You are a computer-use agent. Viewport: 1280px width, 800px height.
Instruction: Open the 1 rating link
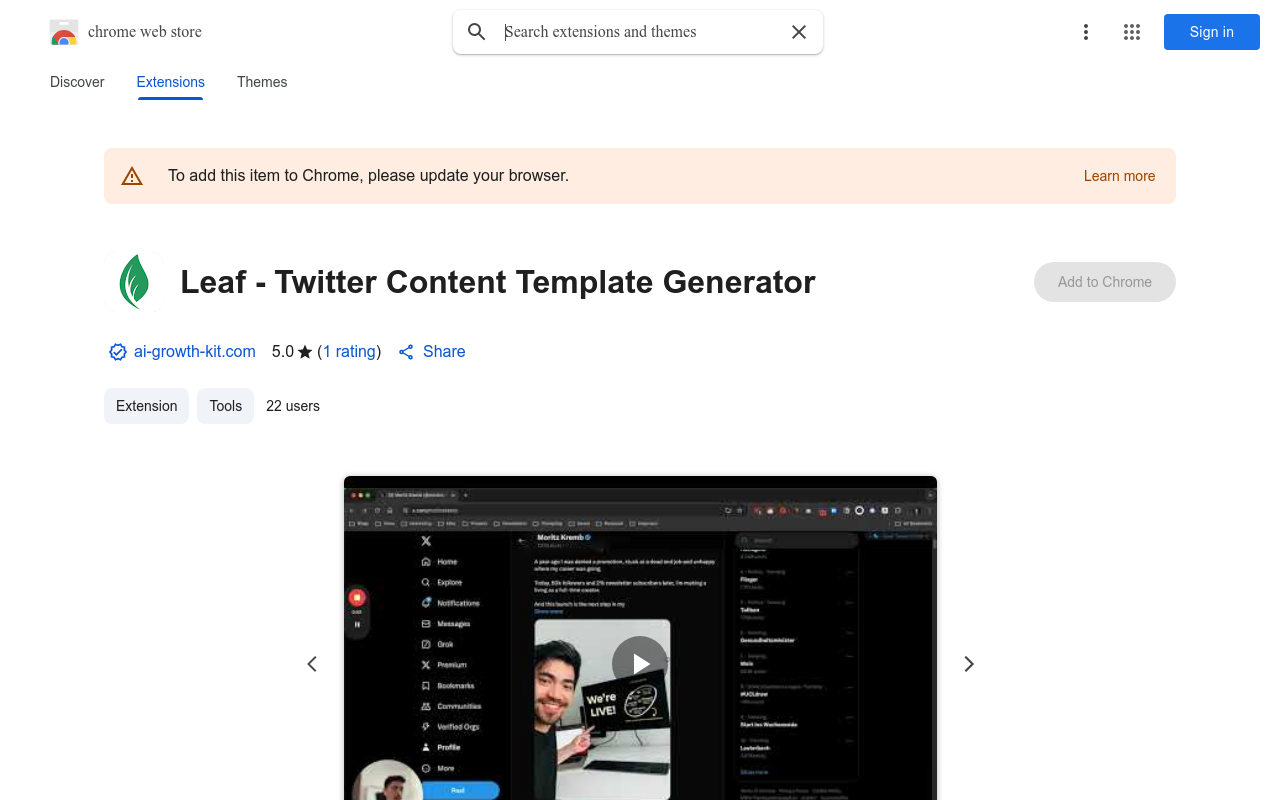point(349,352)
